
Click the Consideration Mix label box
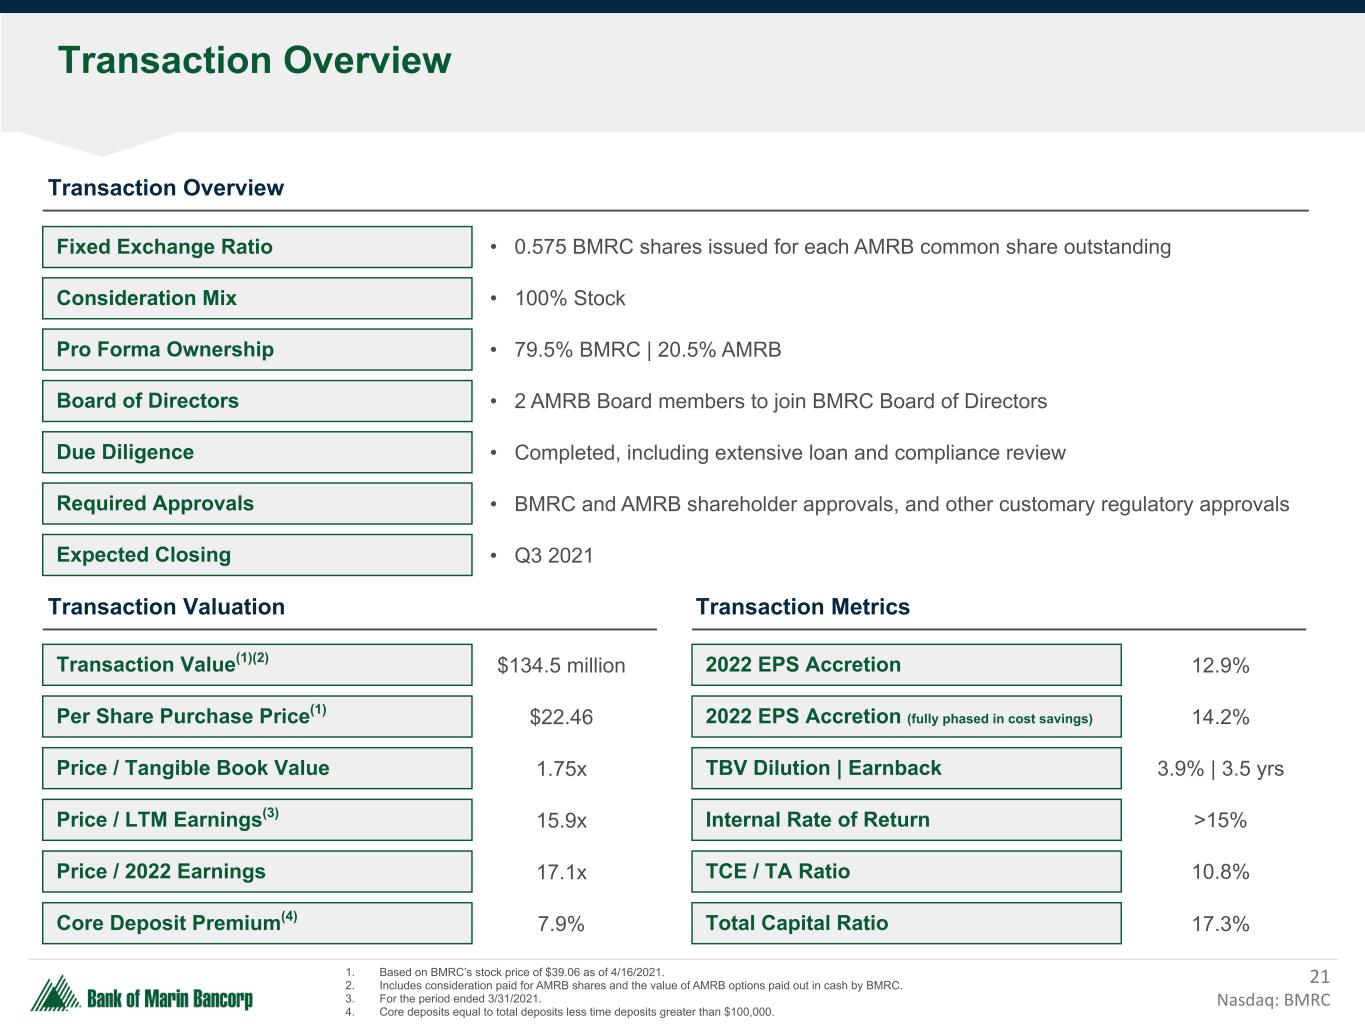click(x=256, y=298)
